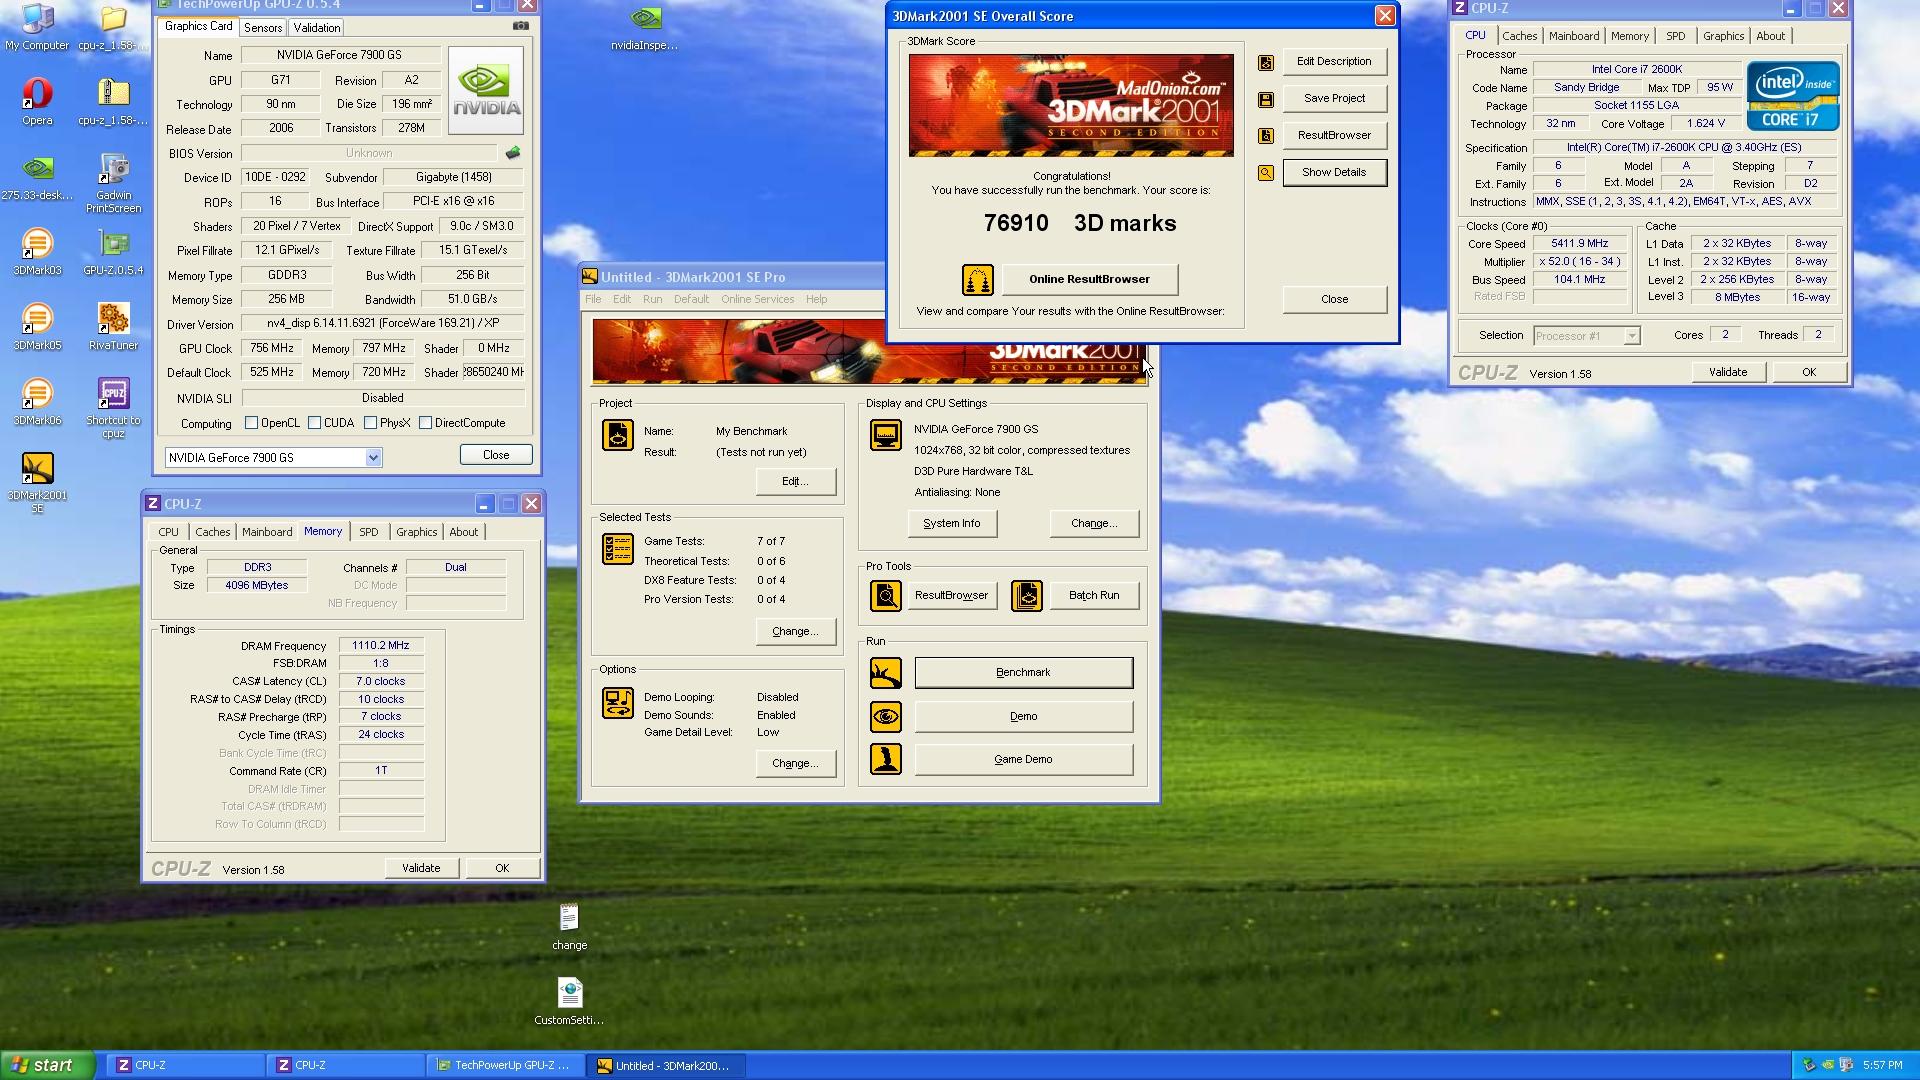Click the GPU-Z screenshot camera icon
Screen dimensions: 1920x1080
click(x=520, y=26)
